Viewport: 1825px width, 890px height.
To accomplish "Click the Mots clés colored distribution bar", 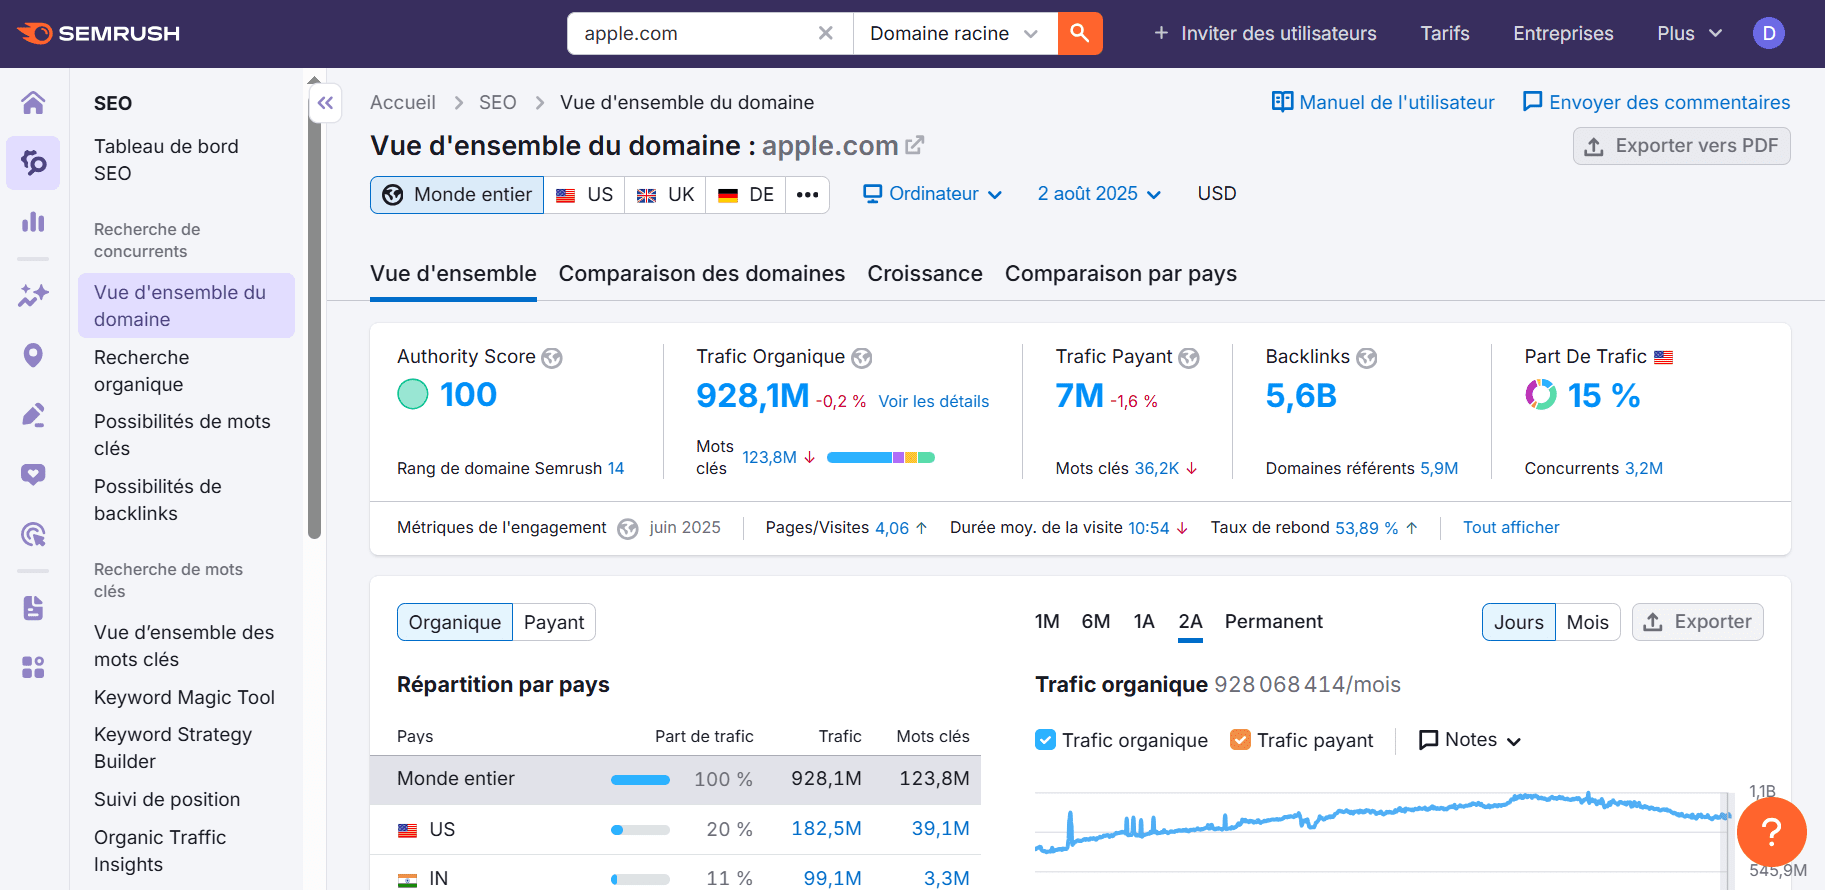I will pos(881,457).
